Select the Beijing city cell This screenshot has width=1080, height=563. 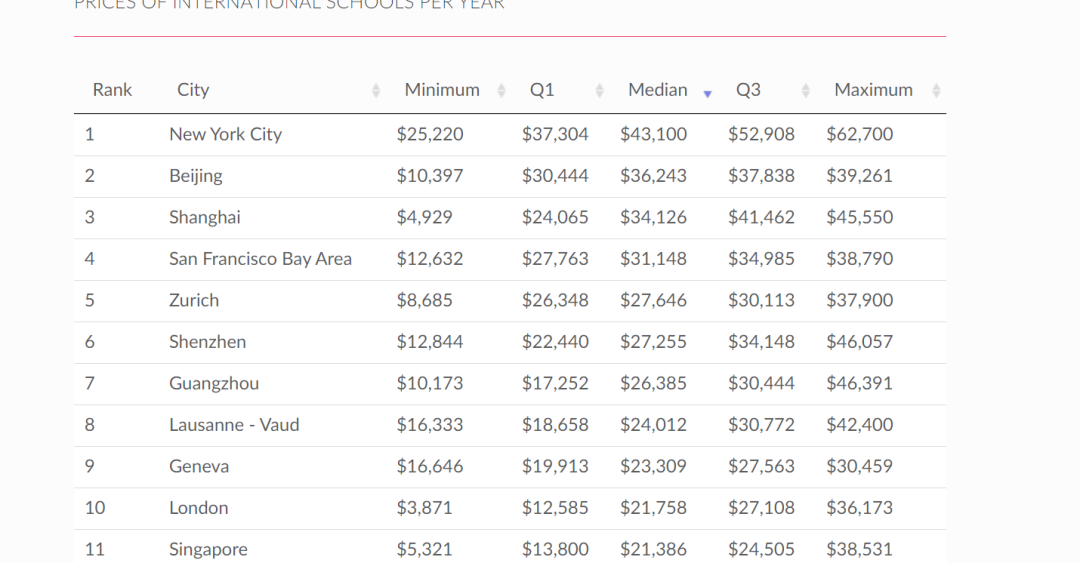(x=196, y=176)
